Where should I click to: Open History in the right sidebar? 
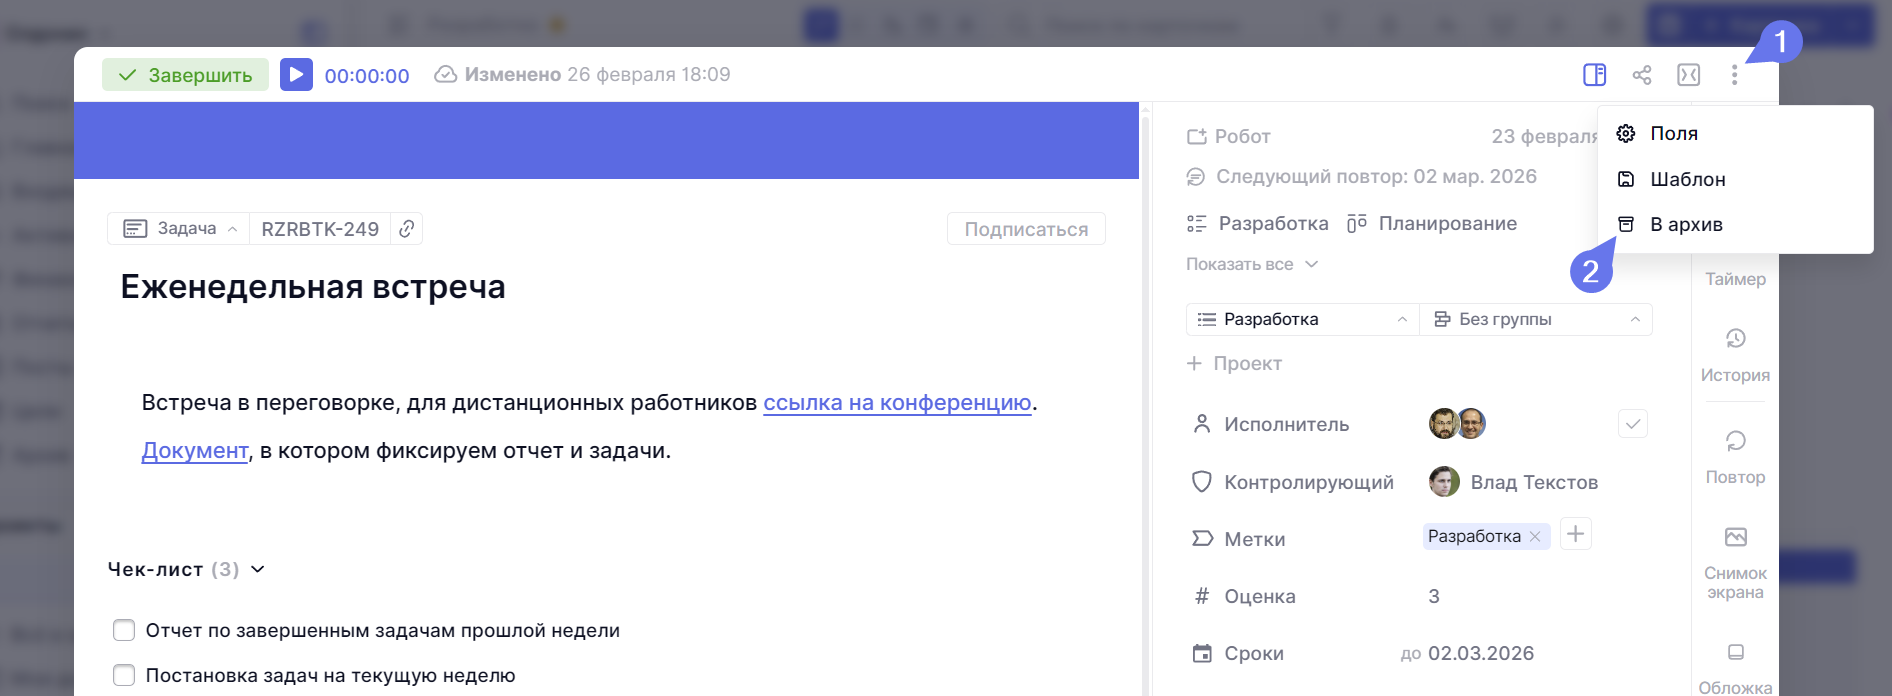click(x=1735, y=354)
